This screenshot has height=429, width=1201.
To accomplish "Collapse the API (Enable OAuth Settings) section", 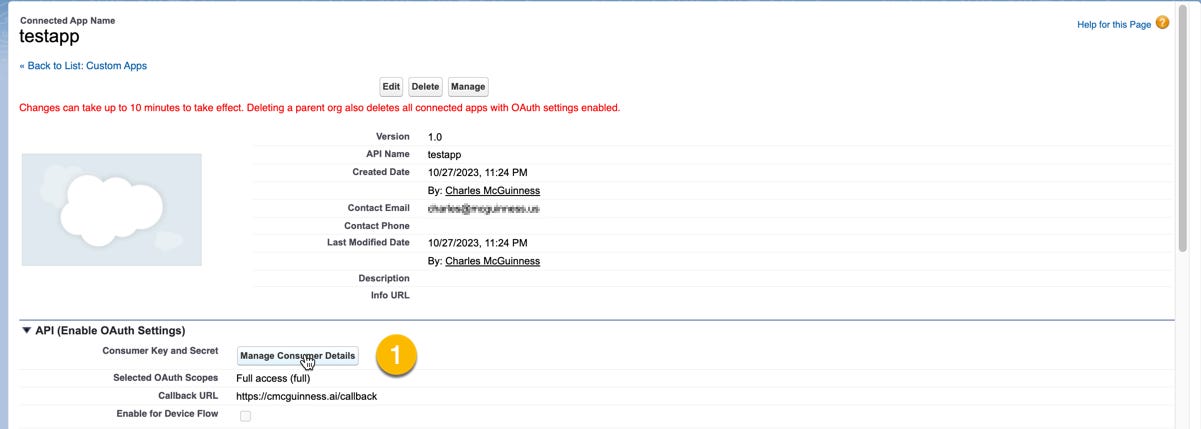I will pos(27,330).
